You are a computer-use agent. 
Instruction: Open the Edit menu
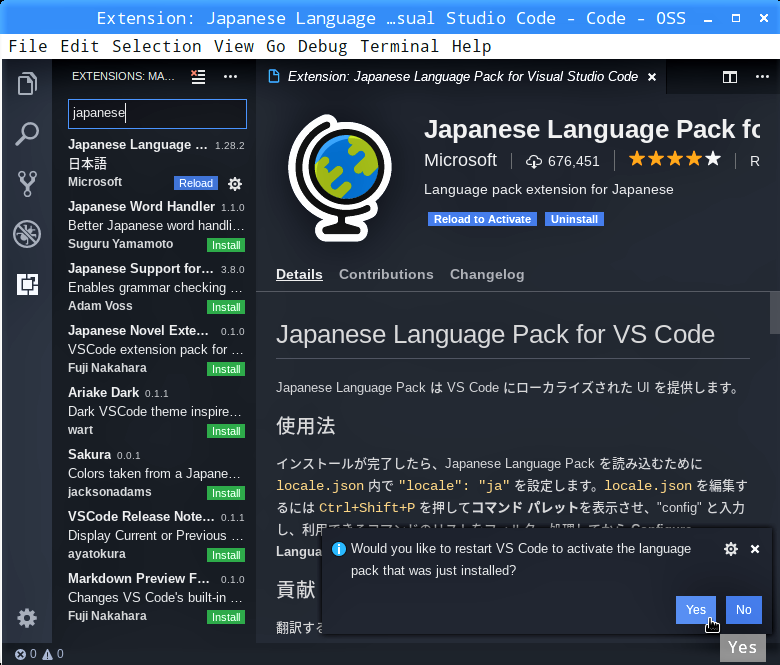pos(80,46)
